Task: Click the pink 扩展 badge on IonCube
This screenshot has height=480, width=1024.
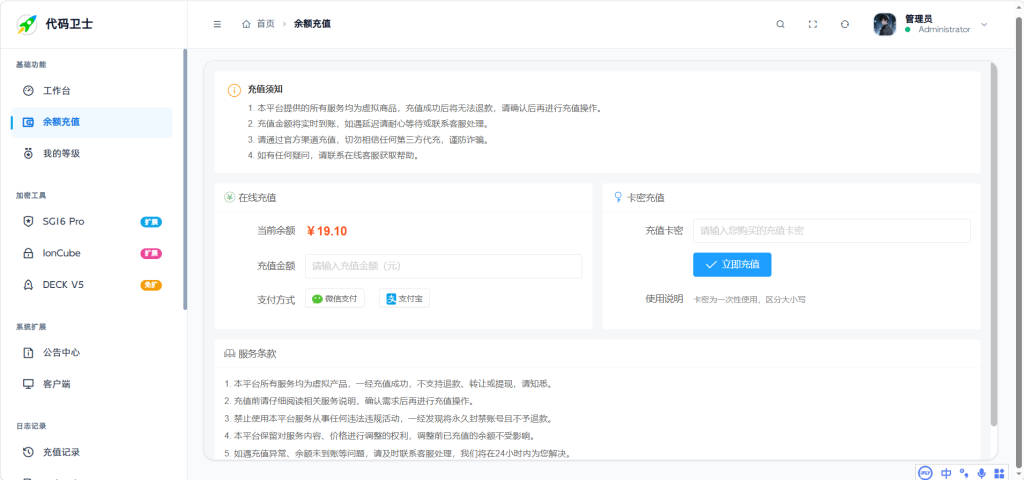Action: point(151,253)
